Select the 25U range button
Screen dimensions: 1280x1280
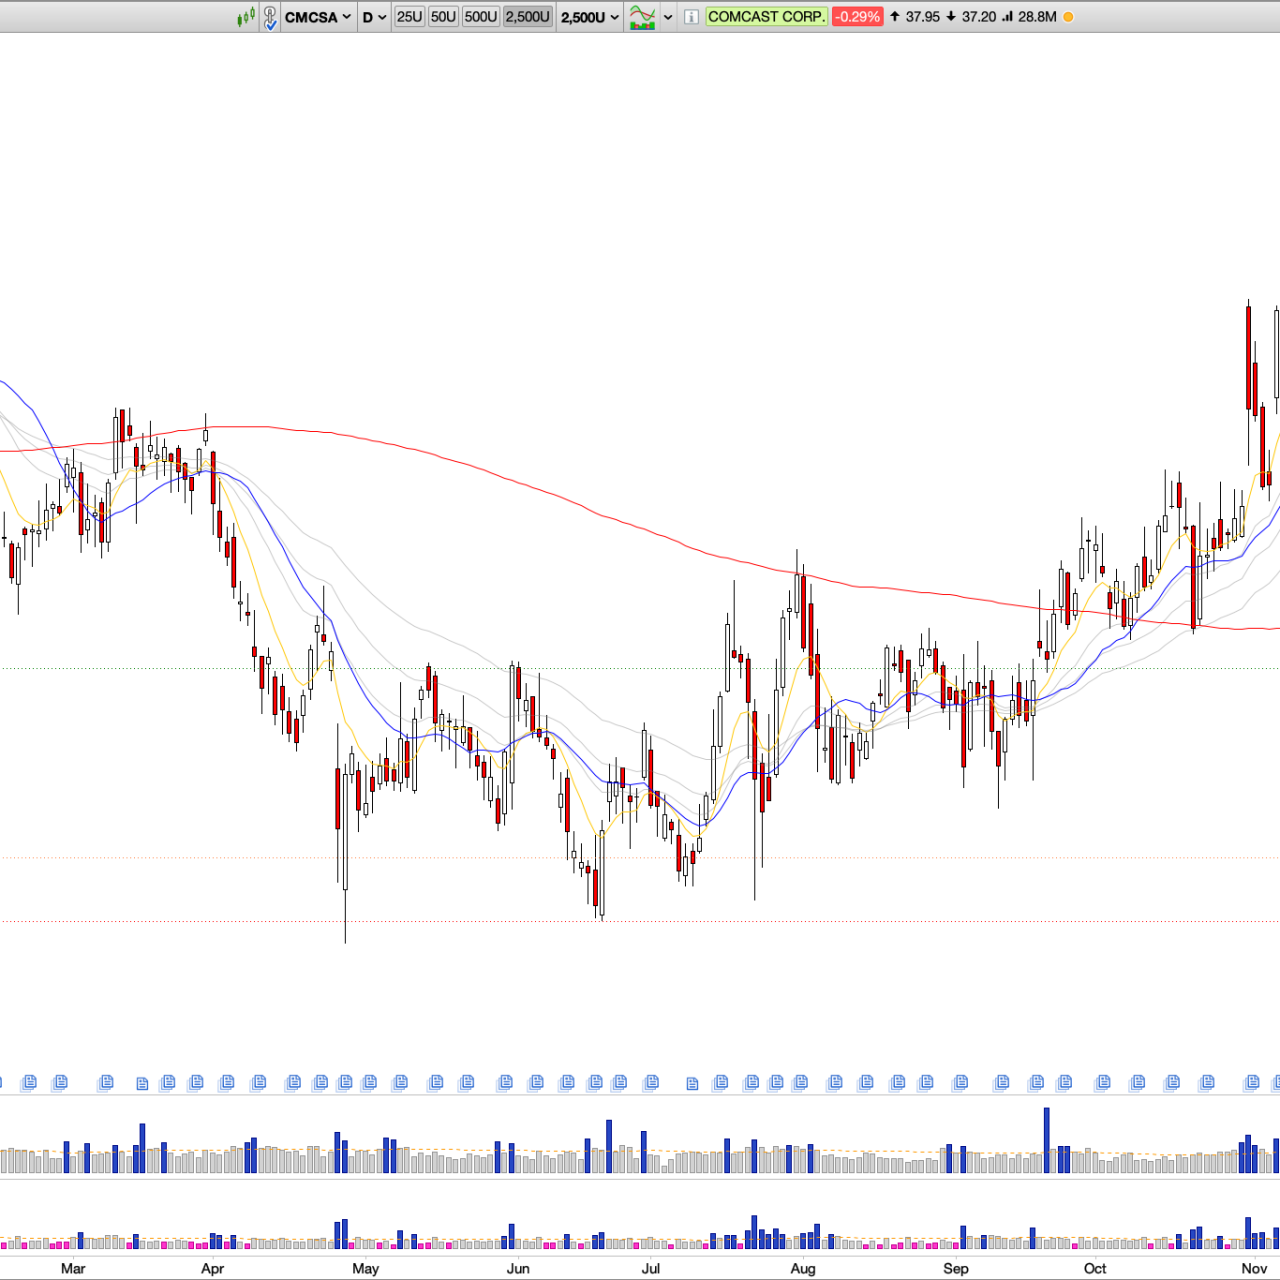click(409, 17)
